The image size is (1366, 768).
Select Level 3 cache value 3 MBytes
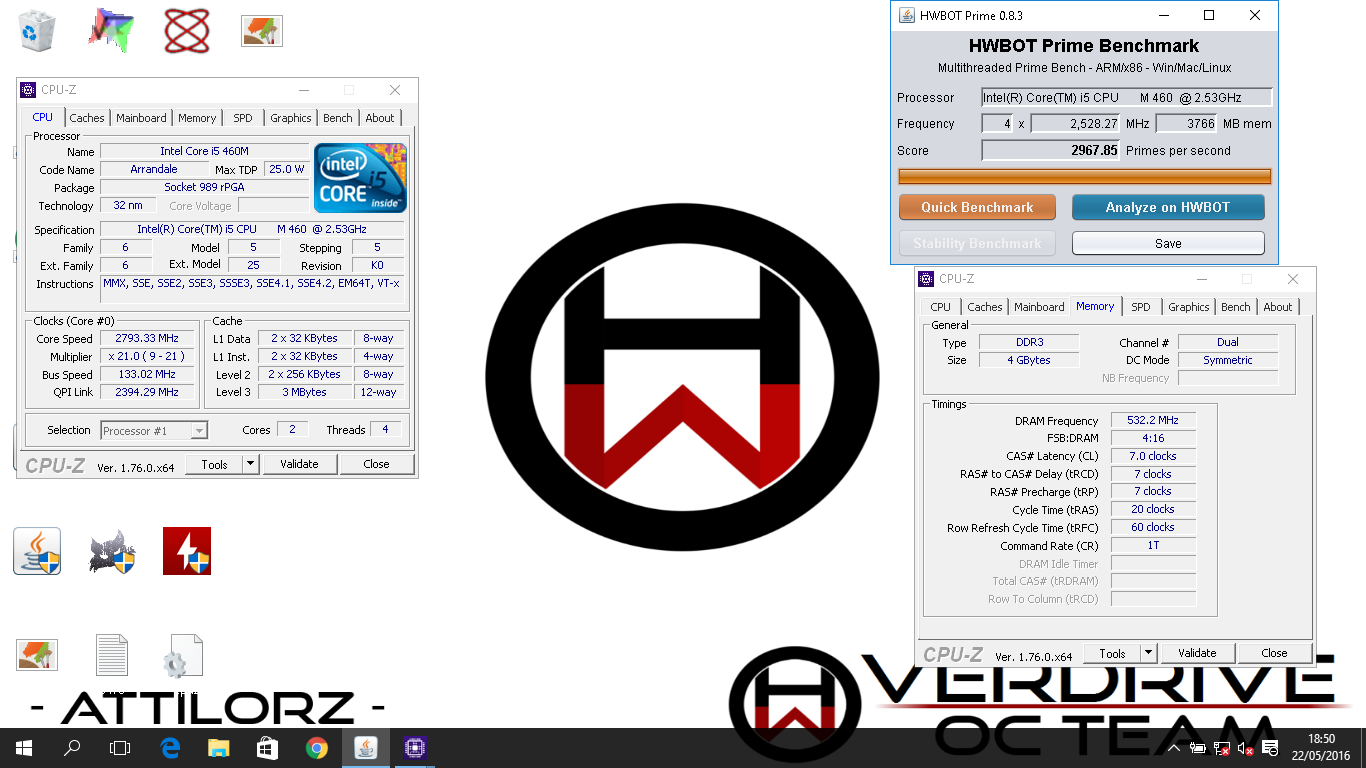point(304,392)
